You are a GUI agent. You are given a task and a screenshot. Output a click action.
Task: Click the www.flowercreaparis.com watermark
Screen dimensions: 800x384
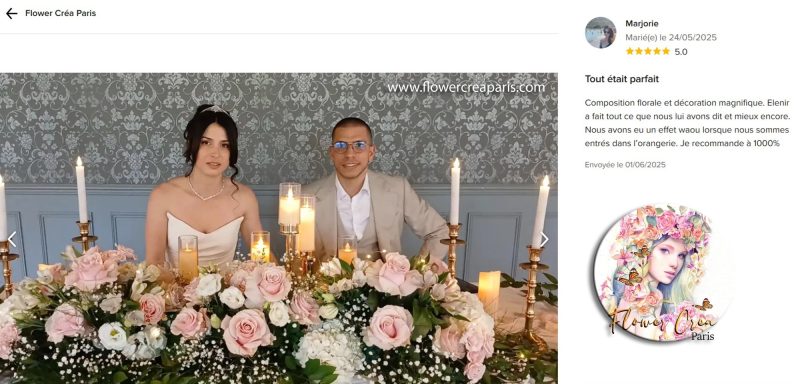coord(466,88)
